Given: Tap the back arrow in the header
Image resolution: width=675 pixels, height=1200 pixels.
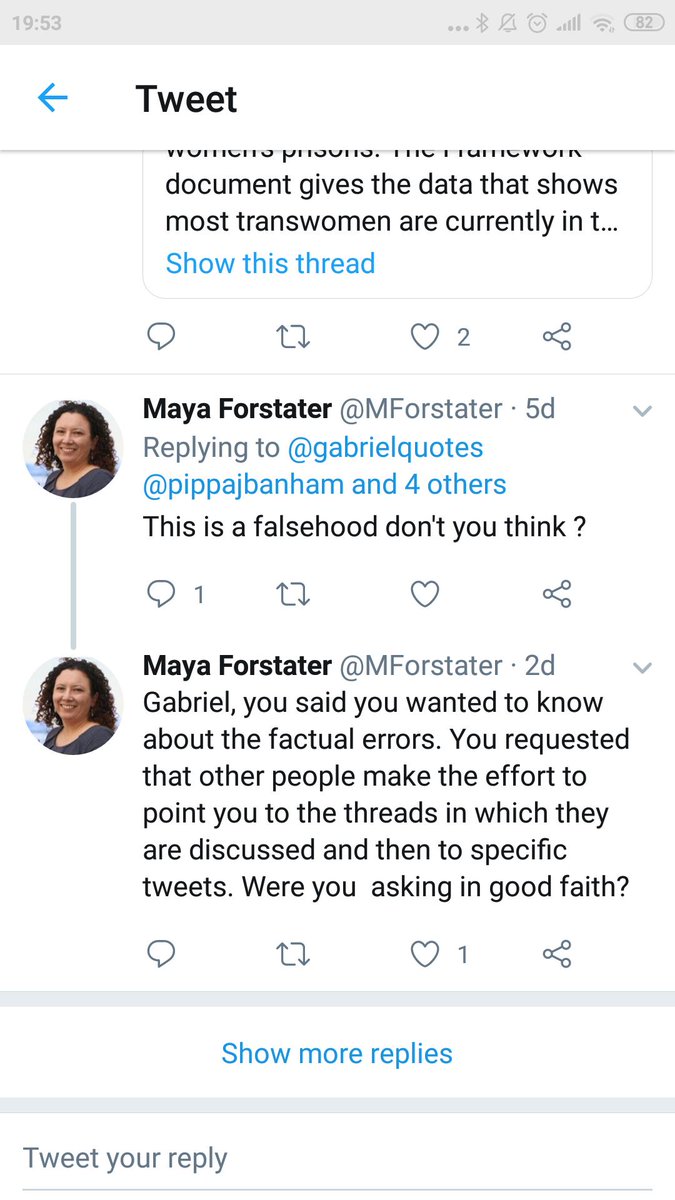Looking at the screenshot, I should [x=52, y=98].
